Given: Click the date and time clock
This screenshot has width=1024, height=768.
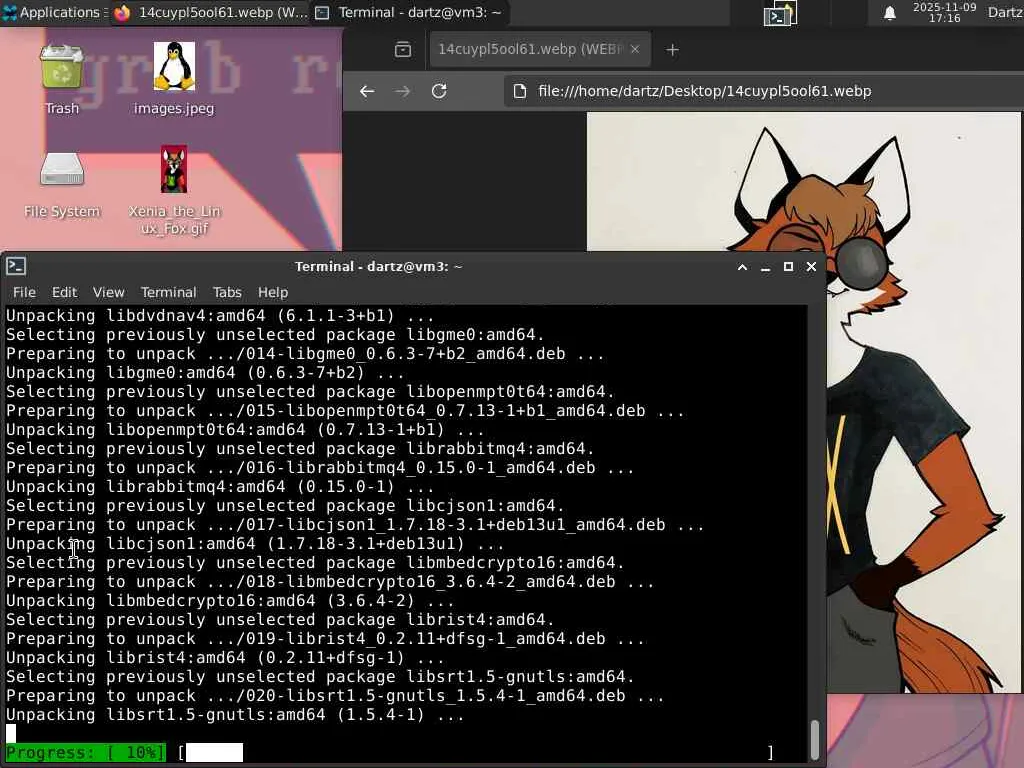Looking at the screenshot, I should (944, 12).
